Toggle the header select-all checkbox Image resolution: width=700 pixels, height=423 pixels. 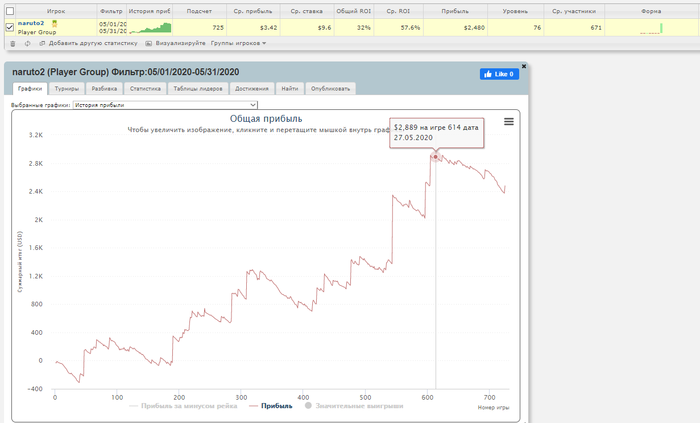pyautogui.click(x=10, y=11)
